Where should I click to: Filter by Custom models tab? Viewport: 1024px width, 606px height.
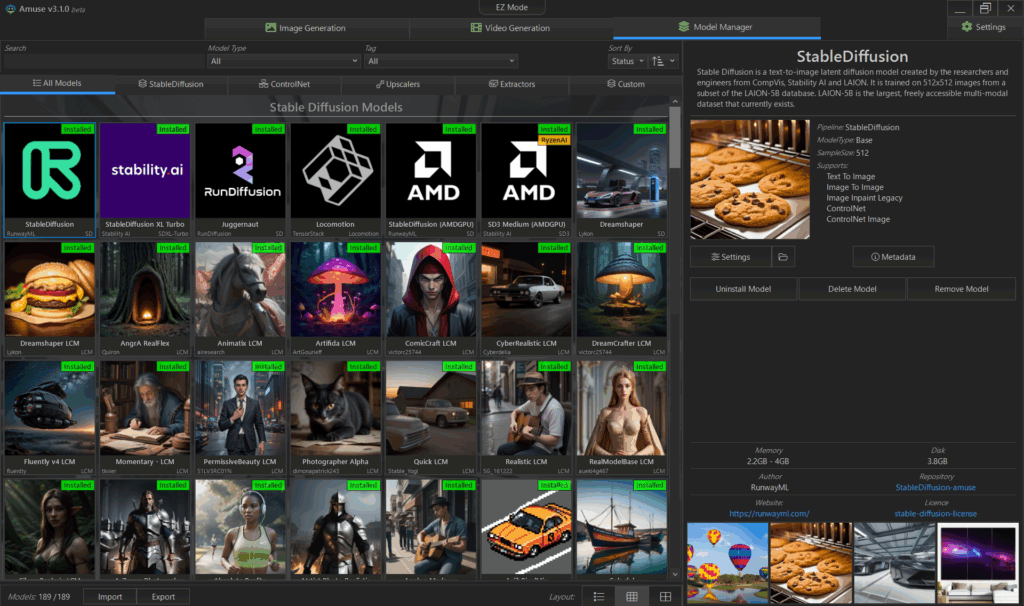pyautogui.click(x=626, y=84)
